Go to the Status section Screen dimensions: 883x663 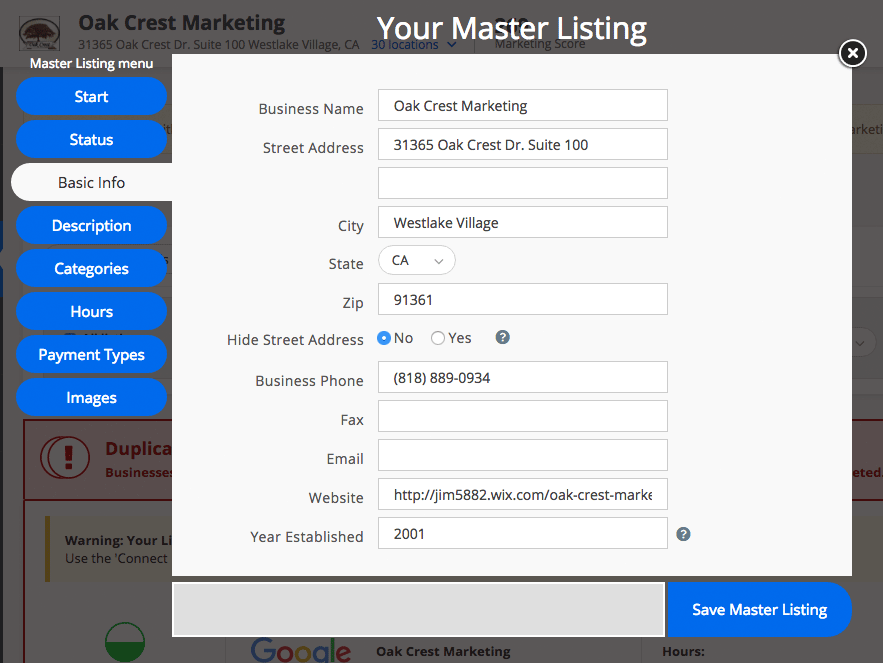[x=91, y=139]
